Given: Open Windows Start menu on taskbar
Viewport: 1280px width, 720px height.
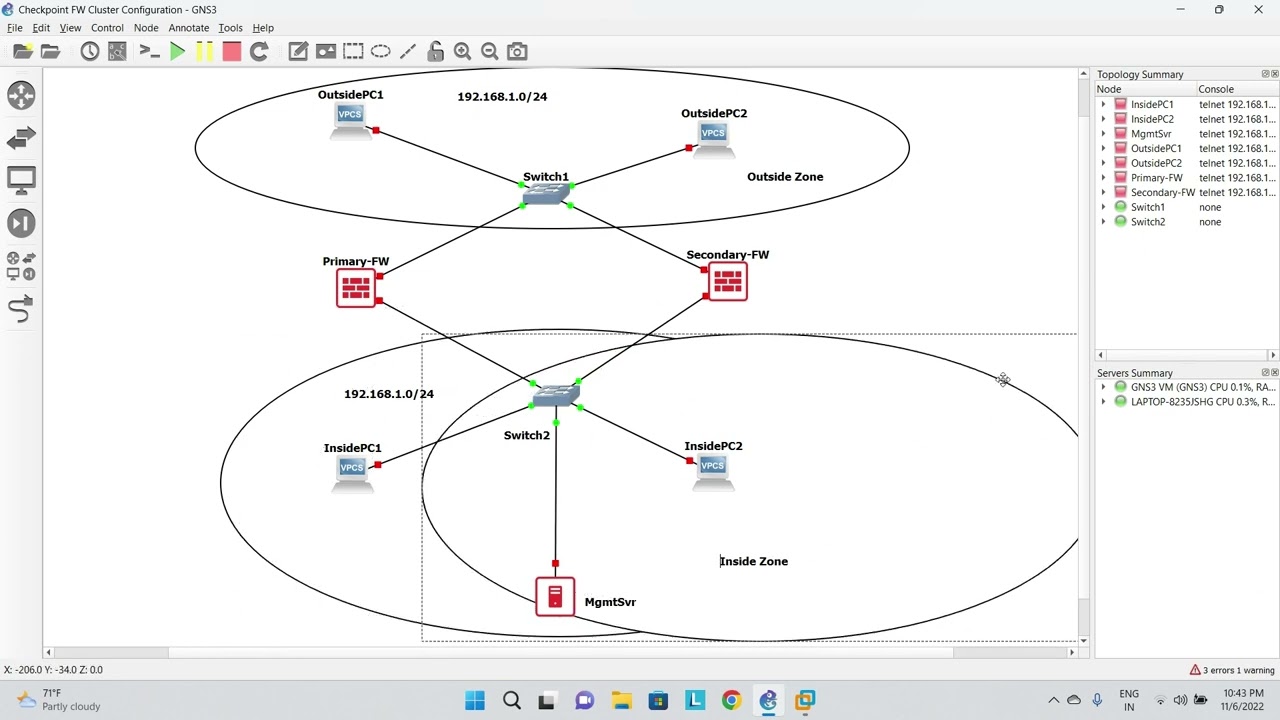Looking at the screenshot, I should 475,700.
